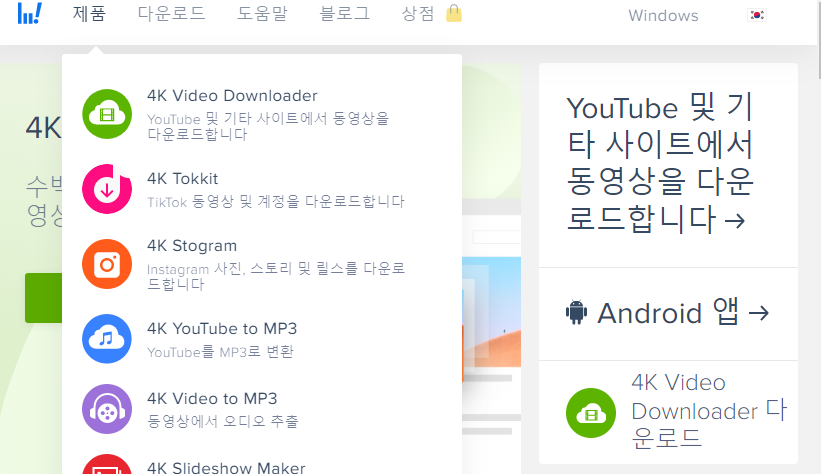Click the Android robot icon
821x474 pixels.
pos(576,312)
